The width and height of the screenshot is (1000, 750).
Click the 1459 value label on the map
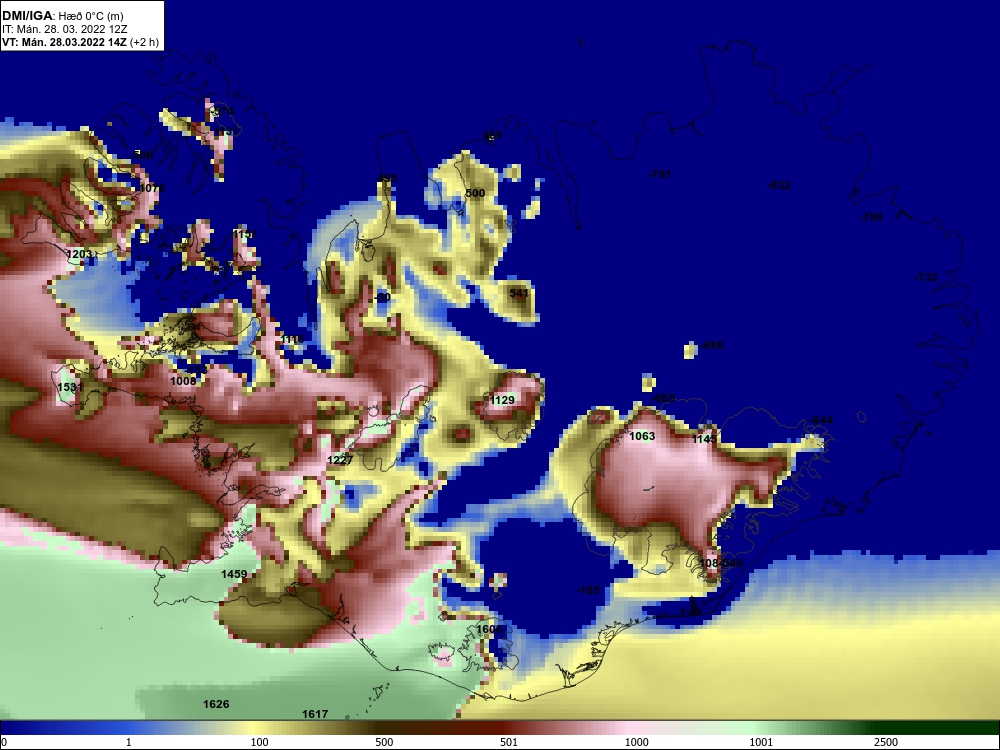pos(234,574)
